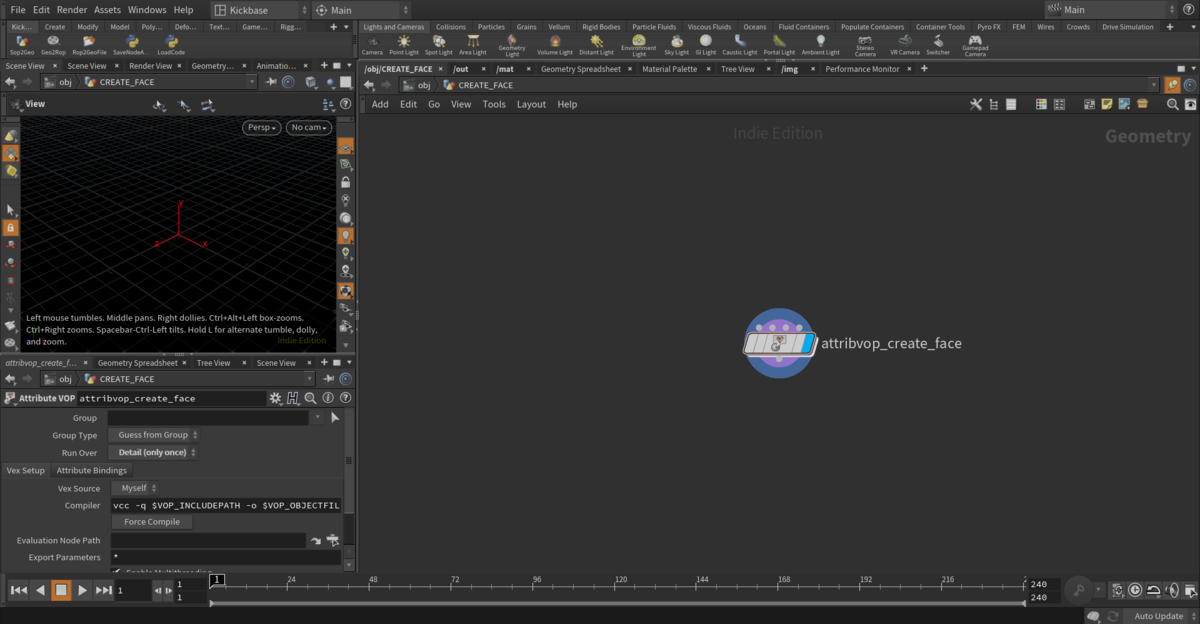The height and width of the screenshot is (624, 1200).
Task: Click the frame 1 marker on the timeline
Action: 217,580
